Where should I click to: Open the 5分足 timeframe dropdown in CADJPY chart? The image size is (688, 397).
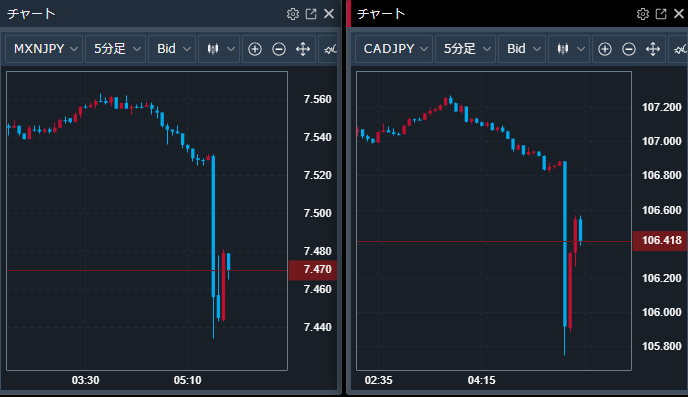(466, 49)
